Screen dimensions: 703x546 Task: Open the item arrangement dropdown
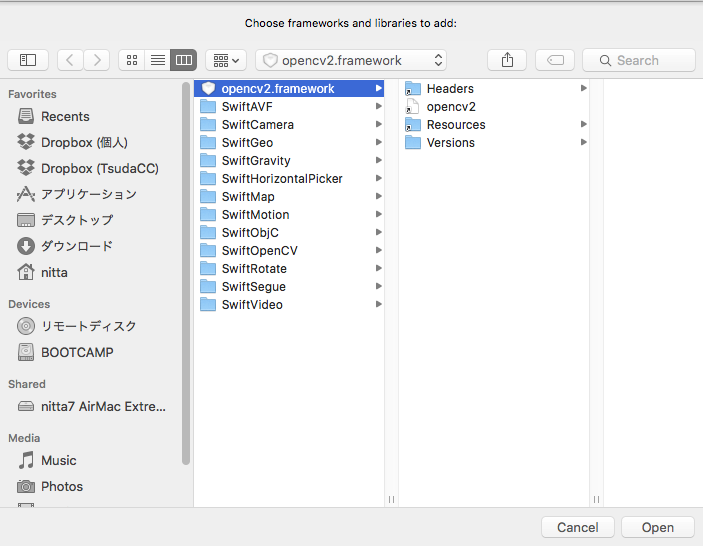coord(225,60)
